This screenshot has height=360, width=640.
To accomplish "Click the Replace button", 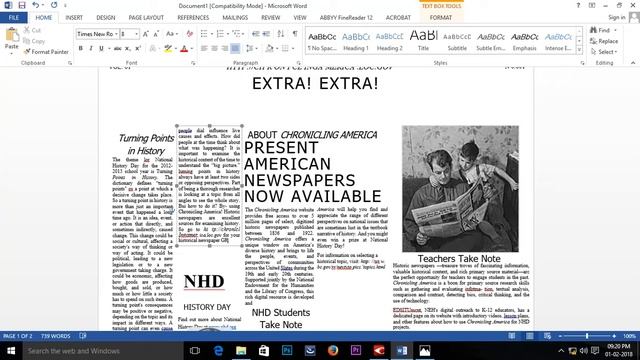I will [604, 41].
